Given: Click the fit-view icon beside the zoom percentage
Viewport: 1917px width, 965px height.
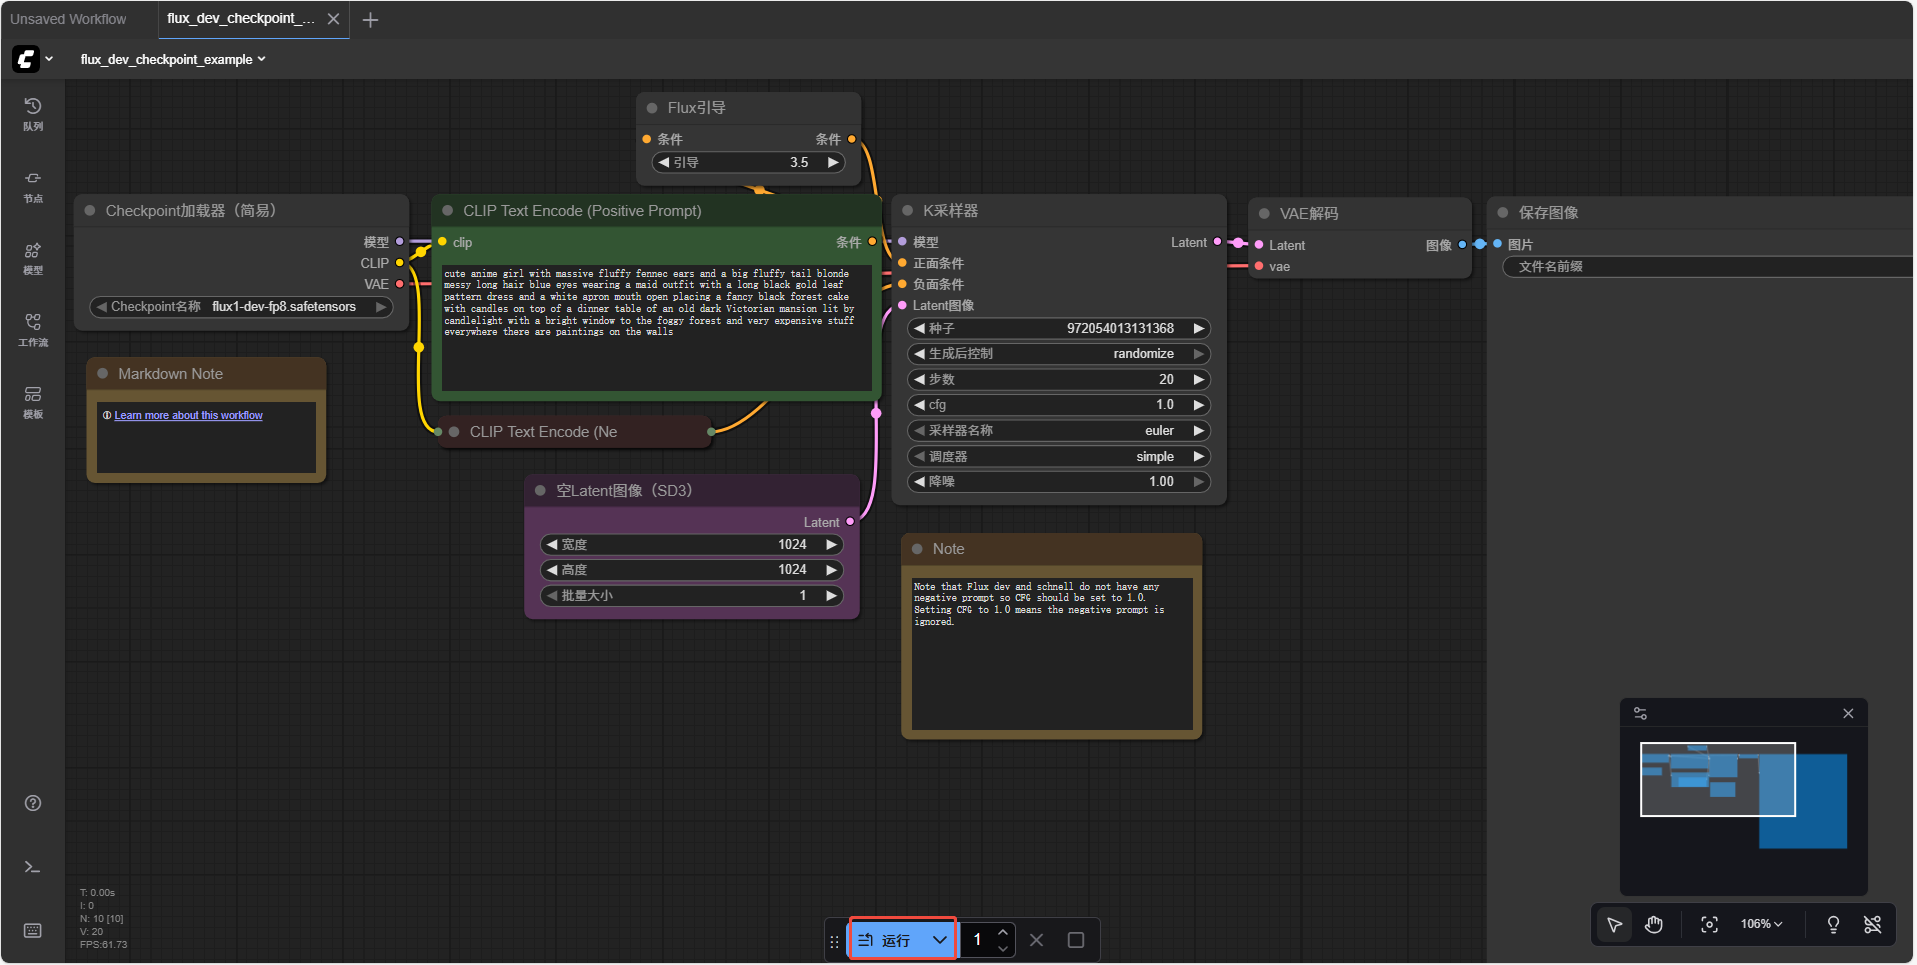Looking at the screenshot, I should click(1709, 925).
